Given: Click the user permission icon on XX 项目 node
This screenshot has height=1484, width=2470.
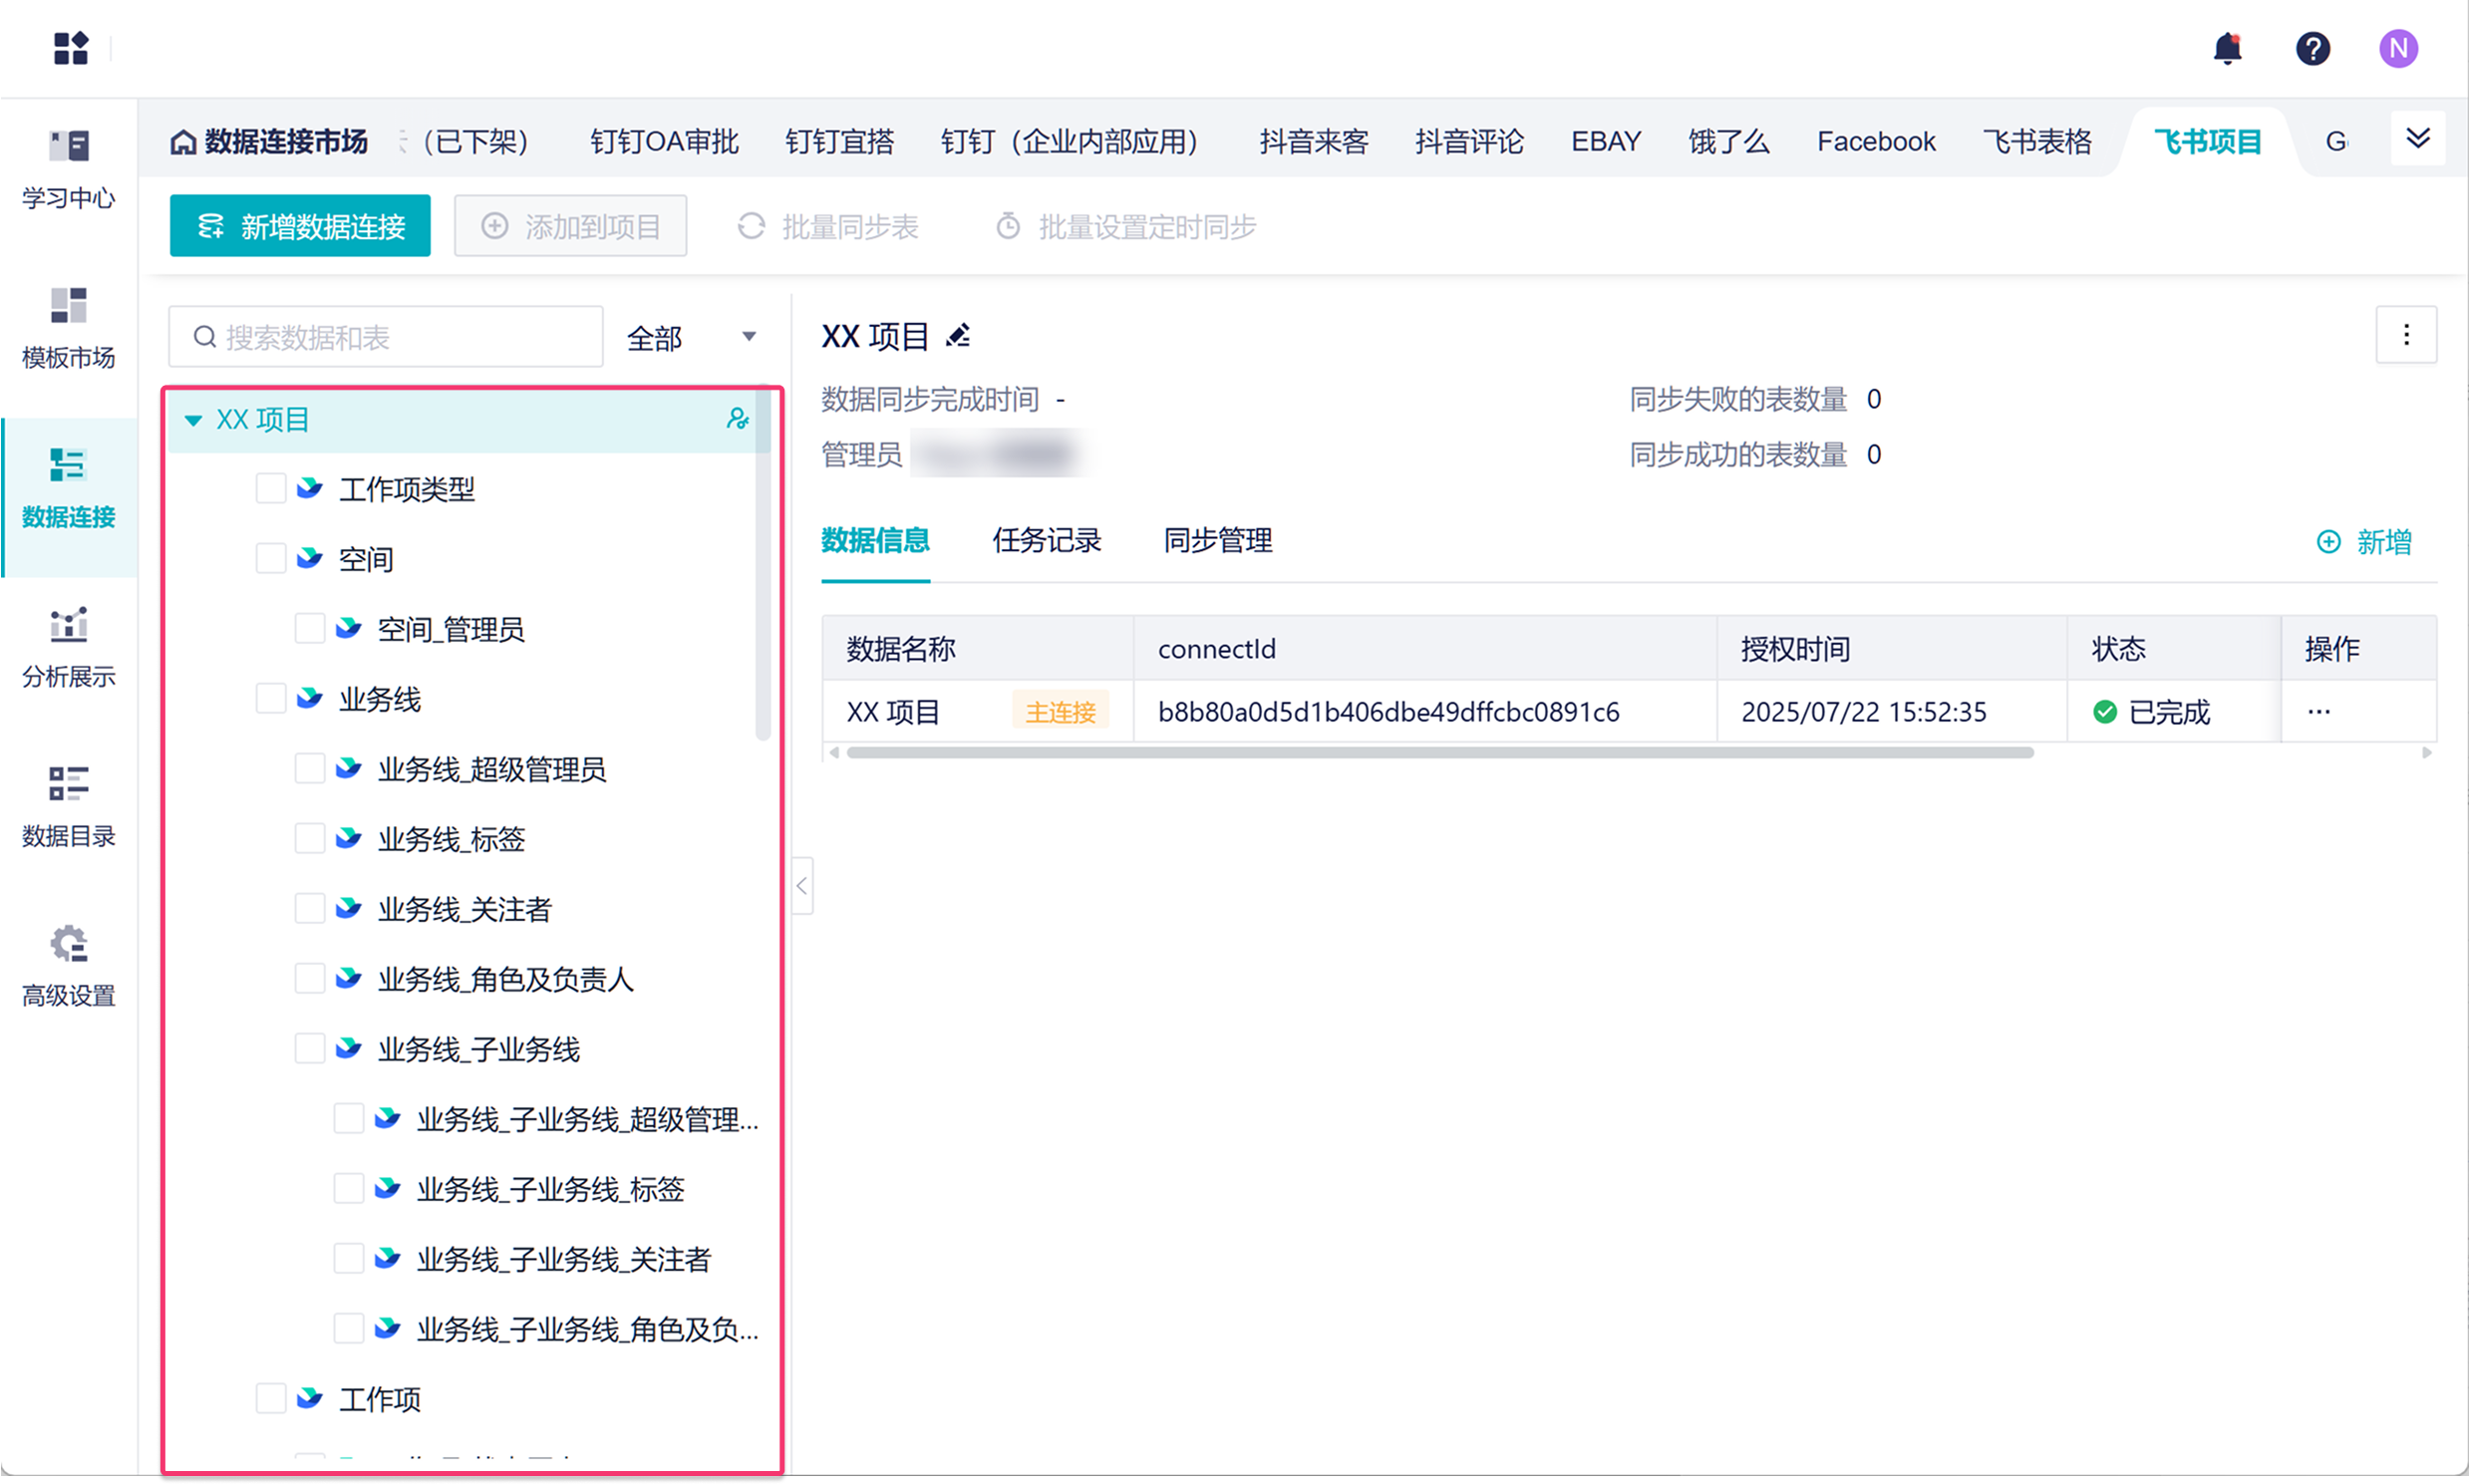Looking at the screenshot, I should 737,419.
